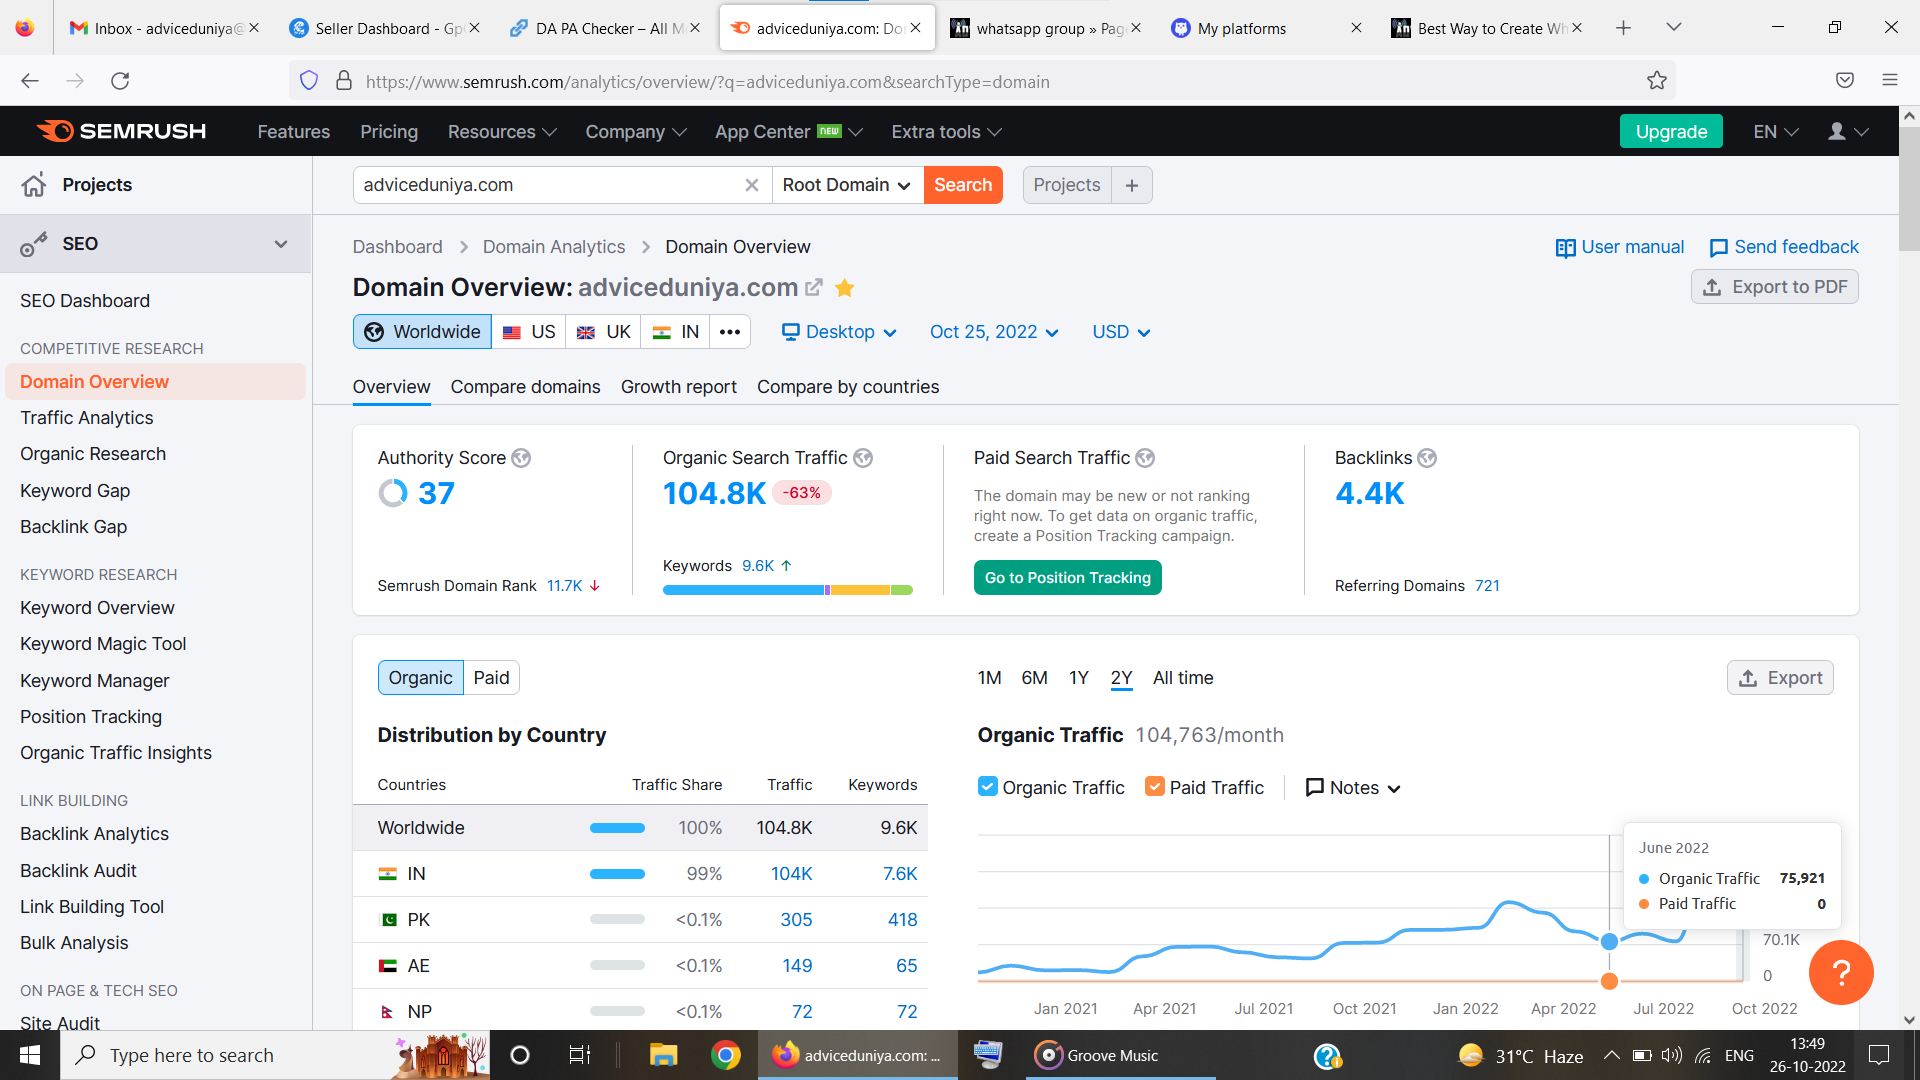This screenshot has height=1080, width=1920.
Task: Open the Desktop device dropdown
Action: [x=839, y=332]
